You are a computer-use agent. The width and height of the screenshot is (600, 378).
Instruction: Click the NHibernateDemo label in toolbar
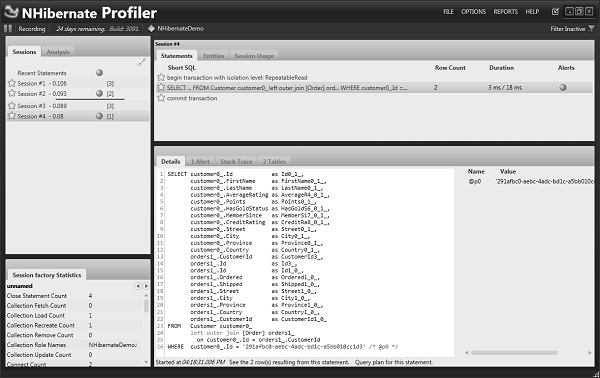[x=180, y=28]
